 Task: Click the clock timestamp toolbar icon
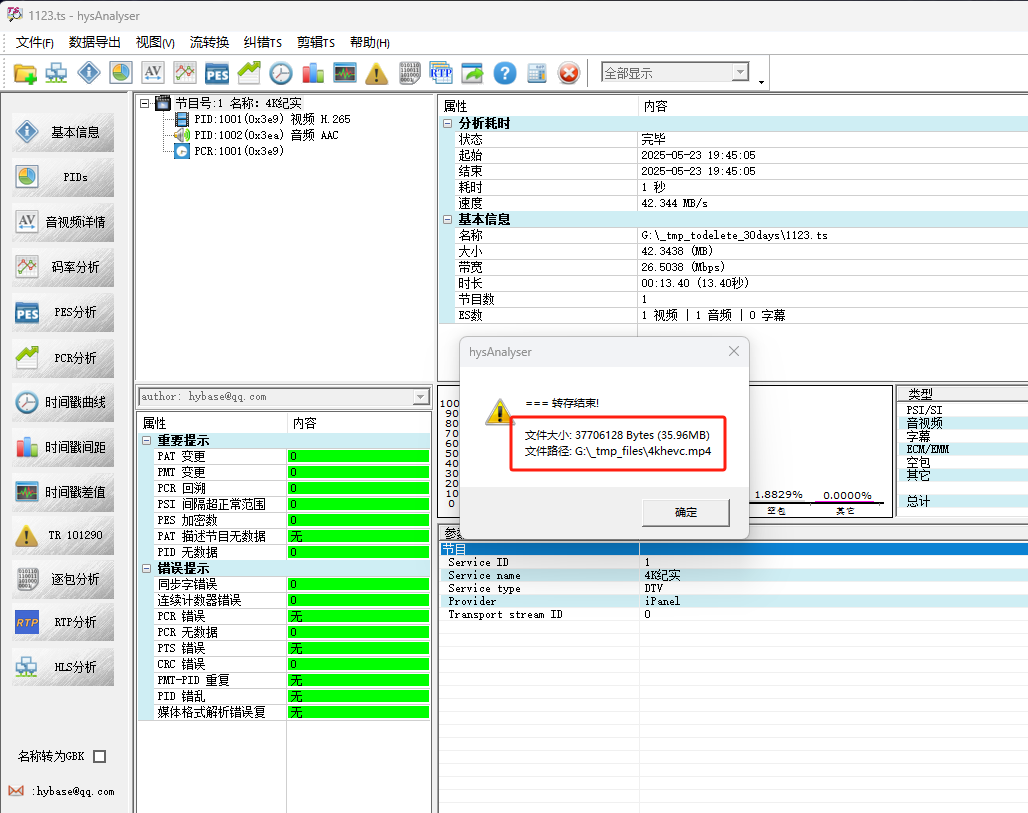point(281,73)
